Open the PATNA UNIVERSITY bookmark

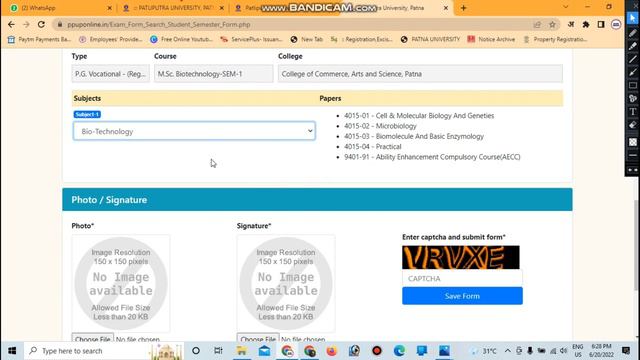point(430,39)
